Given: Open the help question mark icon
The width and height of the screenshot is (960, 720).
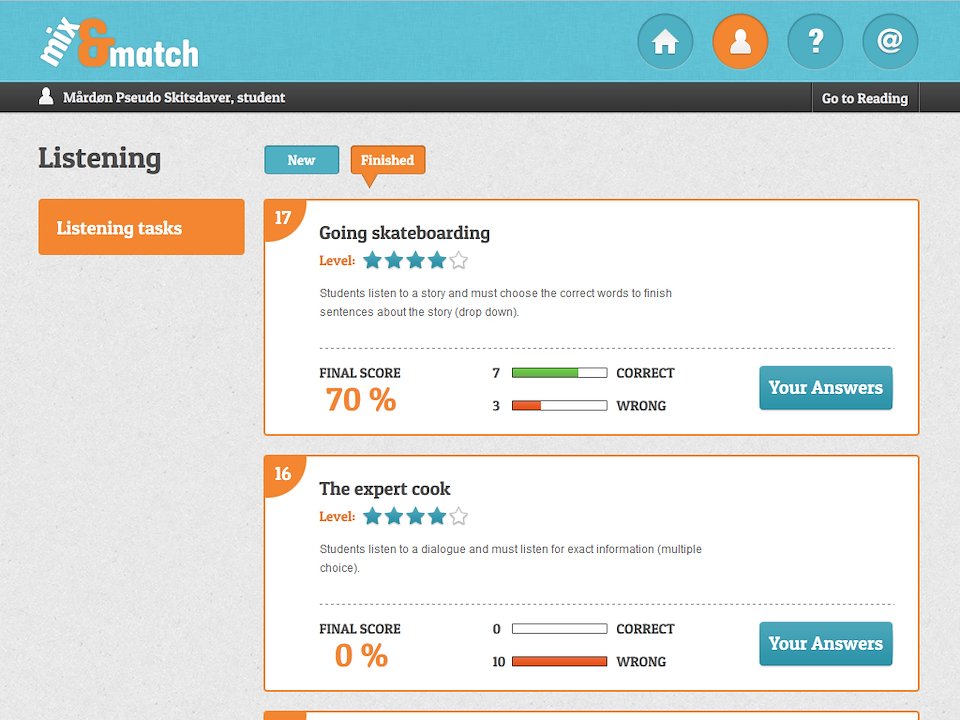Looking at the screenshot, I should click(816, 42).
